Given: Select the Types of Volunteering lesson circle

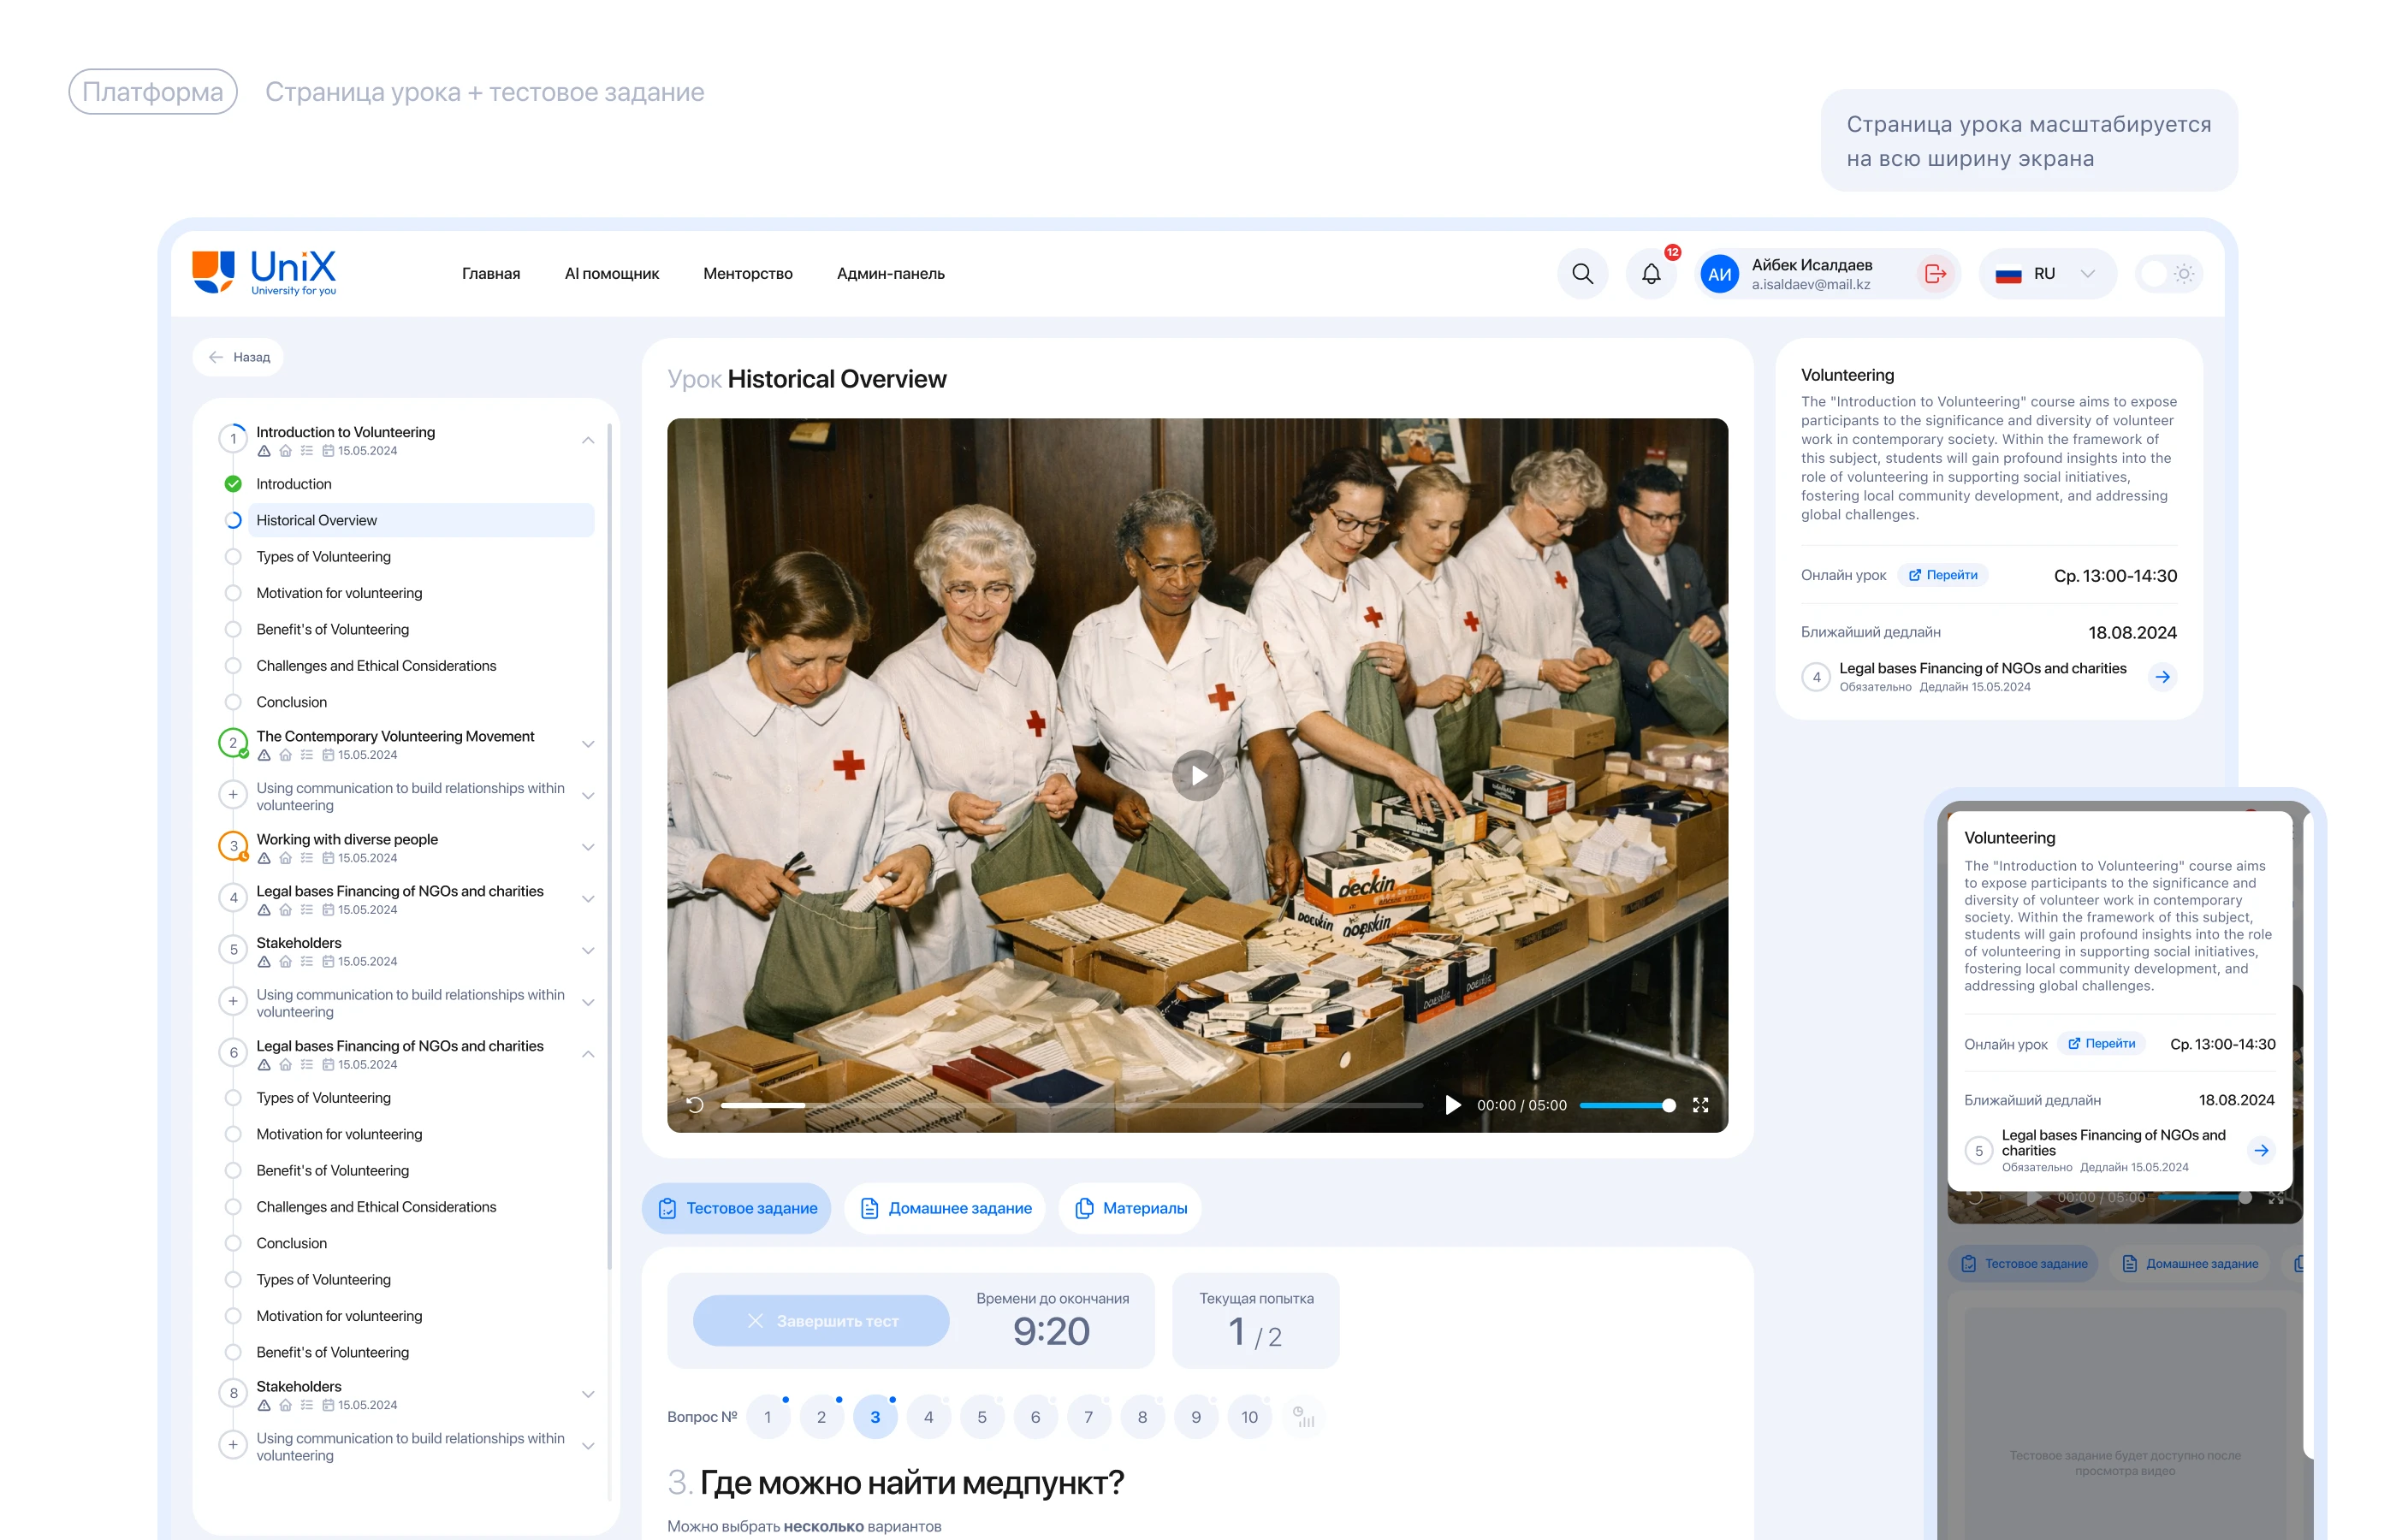Looking at the screenshot, I should pos(233,557).
